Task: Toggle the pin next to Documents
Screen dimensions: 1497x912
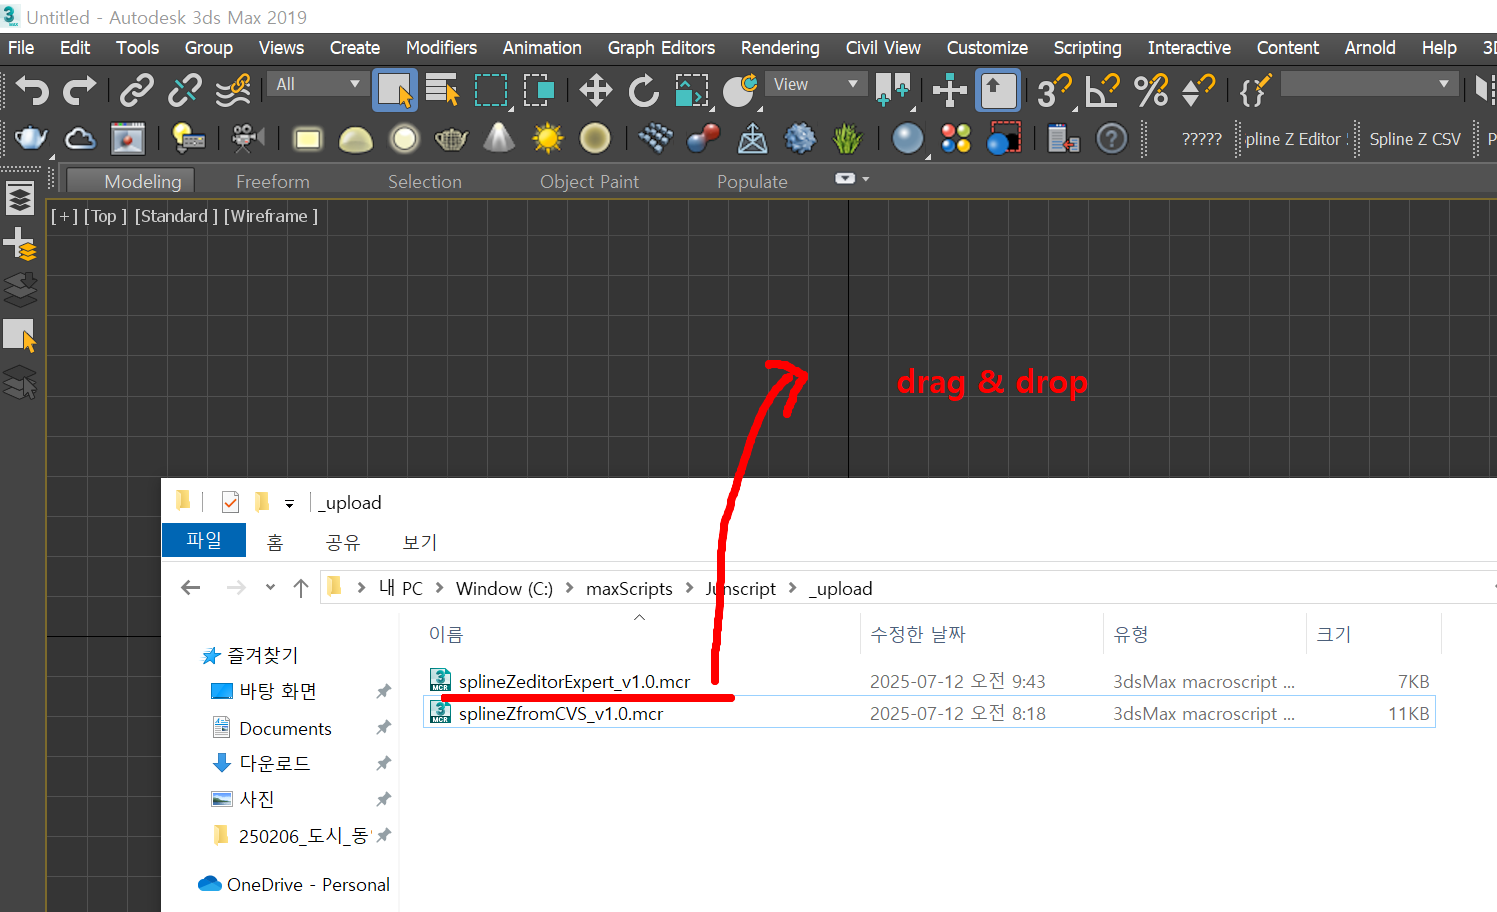Action: 383,728
